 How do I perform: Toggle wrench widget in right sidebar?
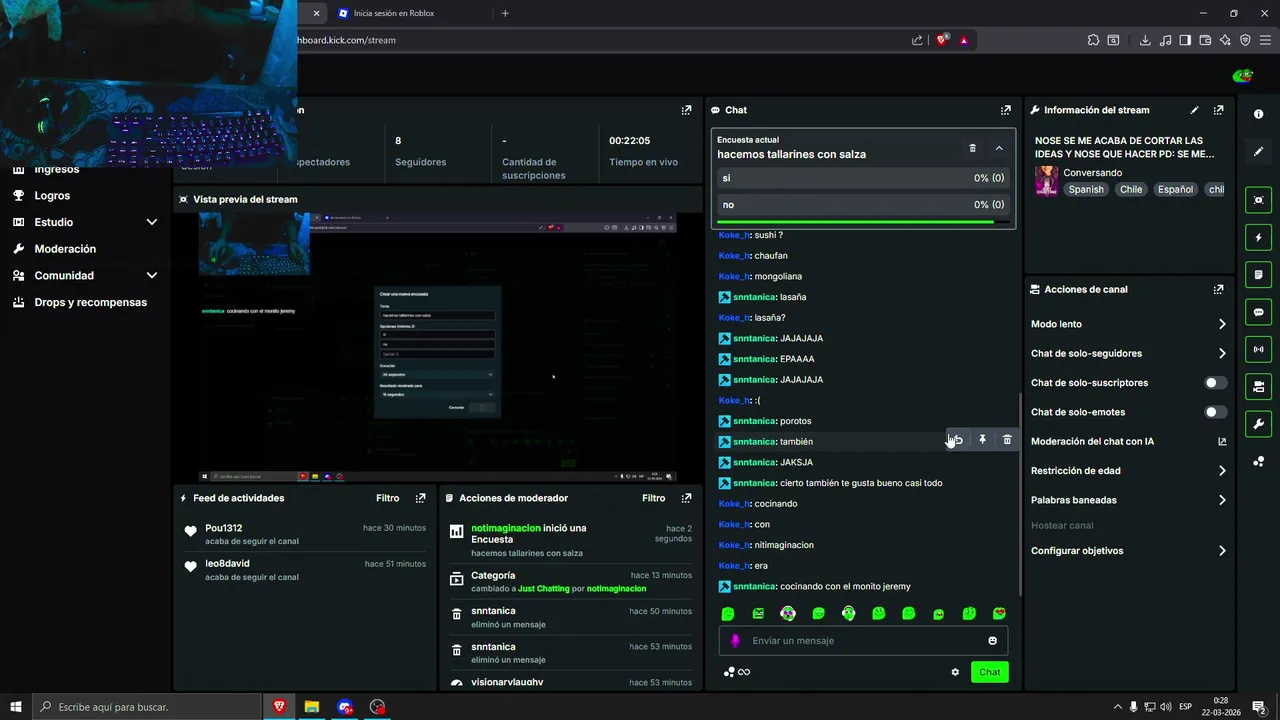click(1258, 423)
